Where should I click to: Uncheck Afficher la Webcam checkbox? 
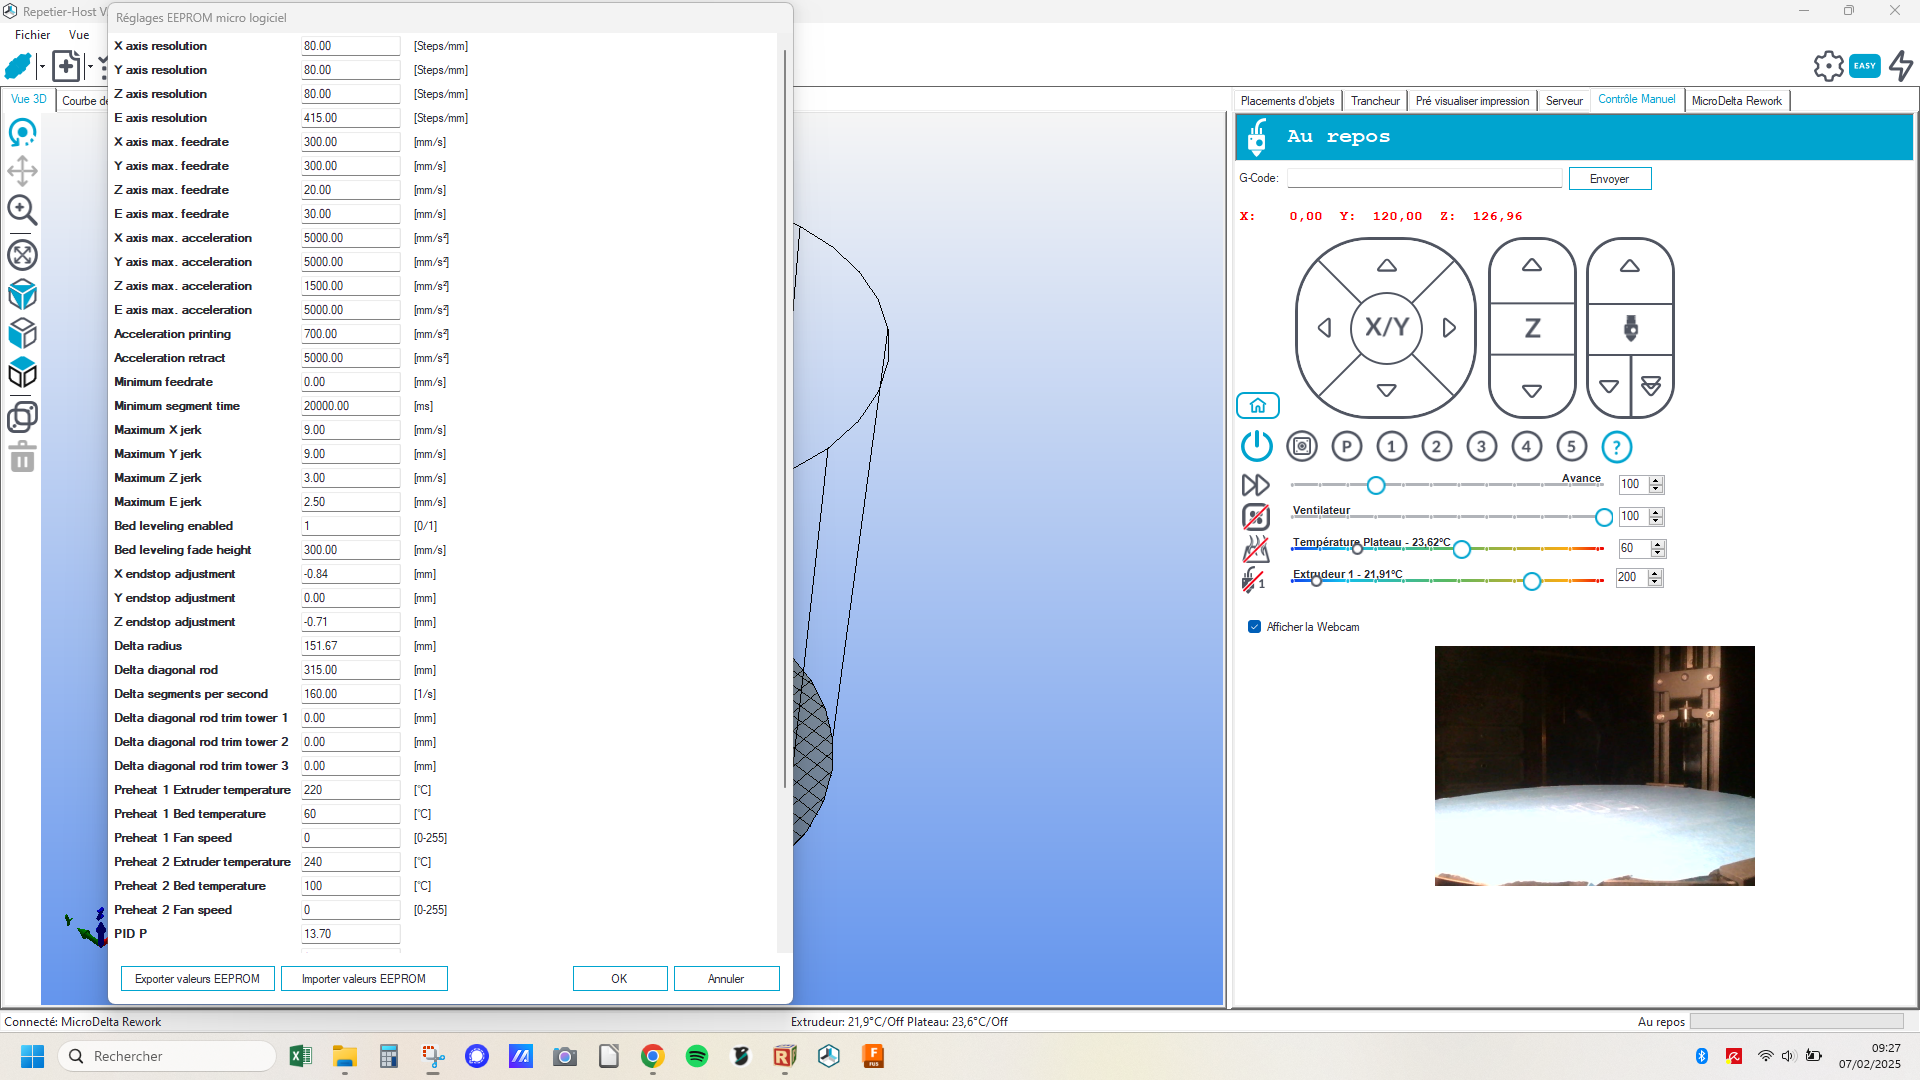click(x=1254, y=627)
